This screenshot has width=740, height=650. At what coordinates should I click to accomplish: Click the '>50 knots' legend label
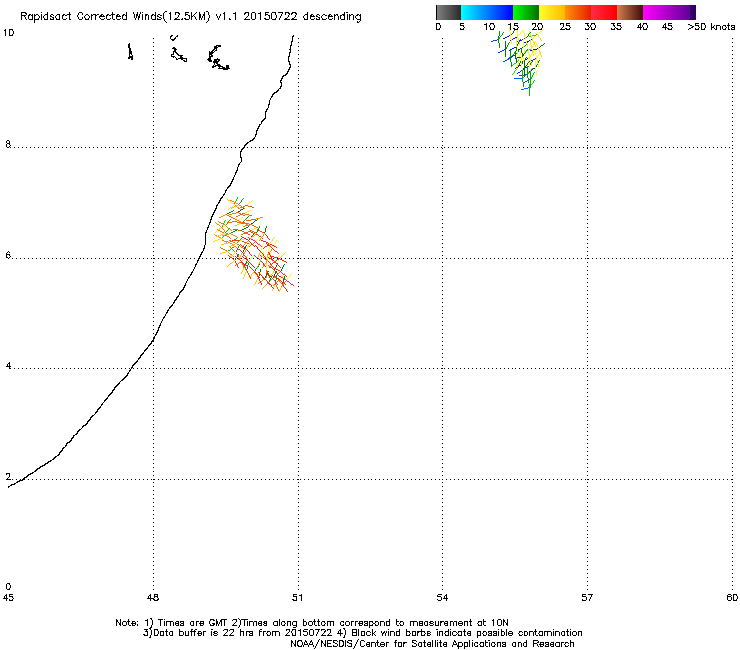(711, 27)
